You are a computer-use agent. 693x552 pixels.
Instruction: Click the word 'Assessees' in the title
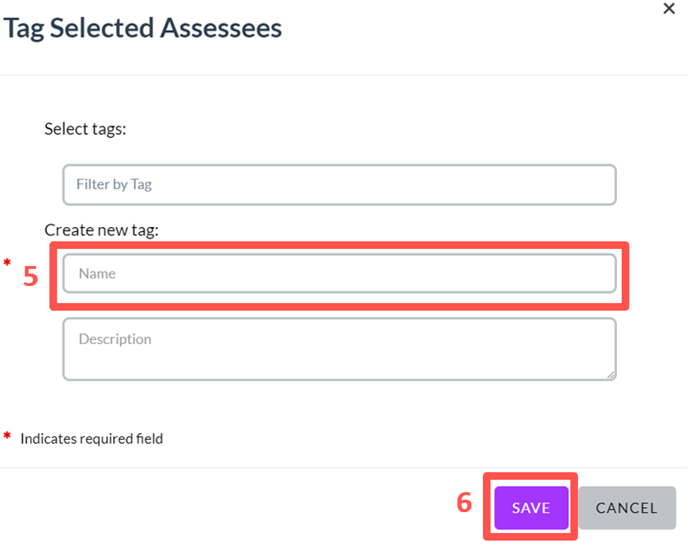pos(221,28)
